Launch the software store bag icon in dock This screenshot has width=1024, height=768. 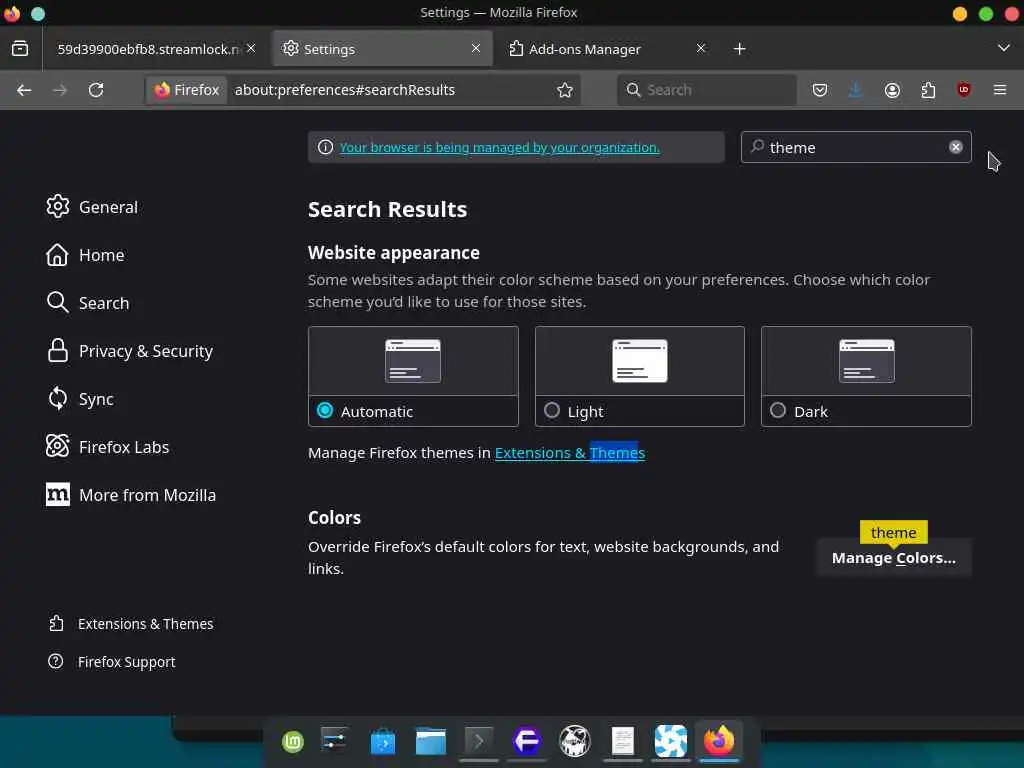(383, 742)
